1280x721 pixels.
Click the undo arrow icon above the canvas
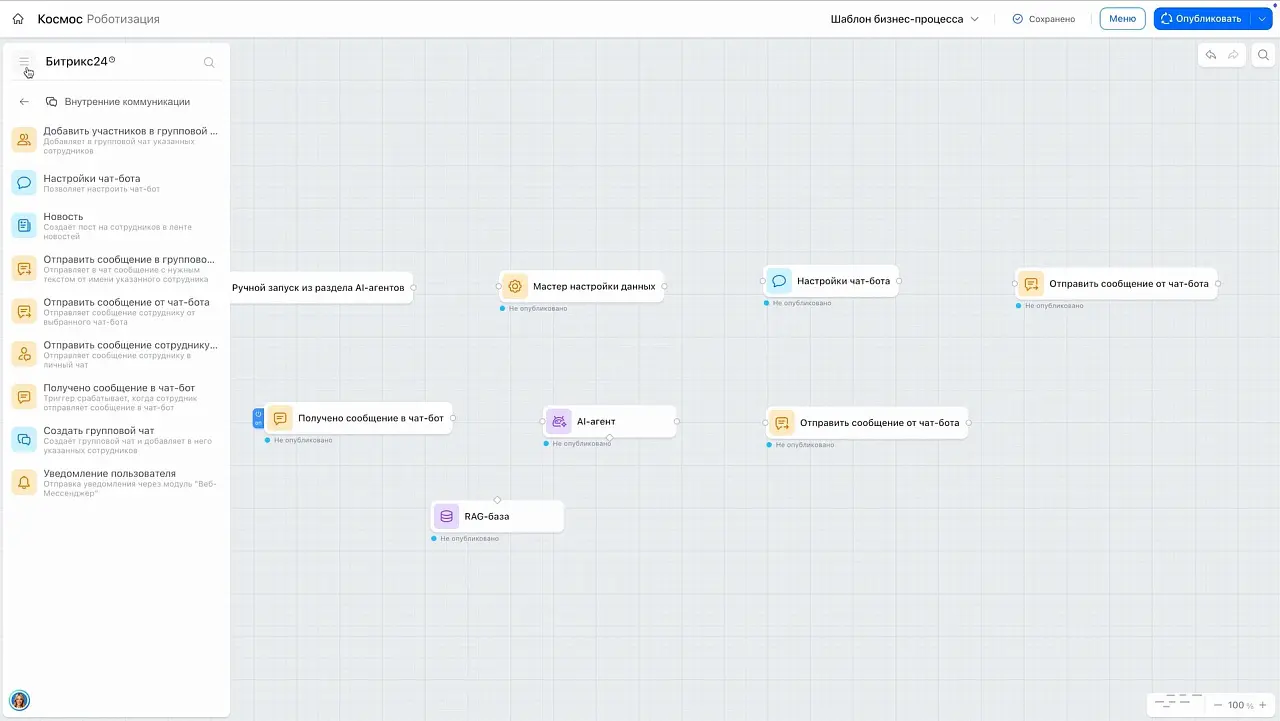[x=1211, y=55]
